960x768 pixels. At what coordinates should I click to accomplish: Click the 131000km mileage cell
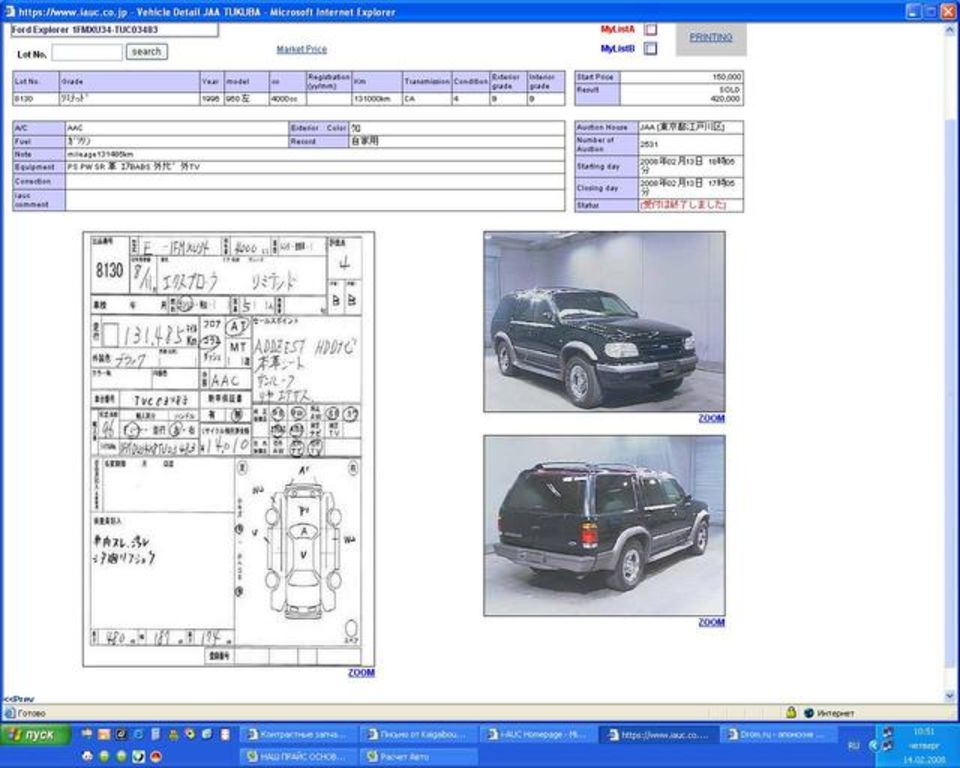click(376, 99)
